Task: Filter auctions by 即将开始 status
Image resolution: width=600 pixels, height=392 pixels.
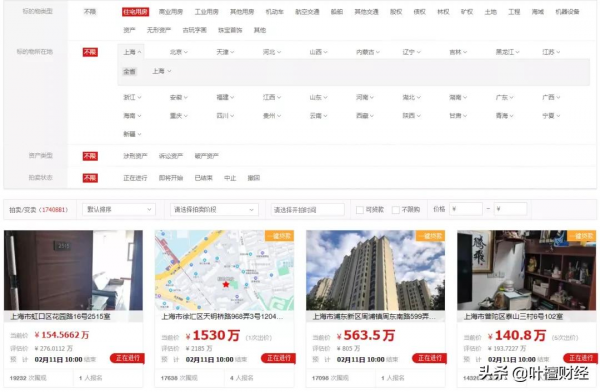Action: [171, 178]
